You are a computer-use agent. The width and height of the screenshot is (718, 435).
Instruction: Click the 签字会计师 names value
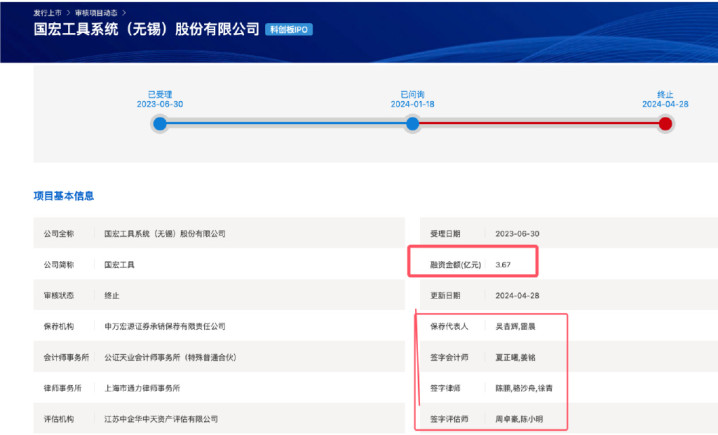[x=515, y=357]
